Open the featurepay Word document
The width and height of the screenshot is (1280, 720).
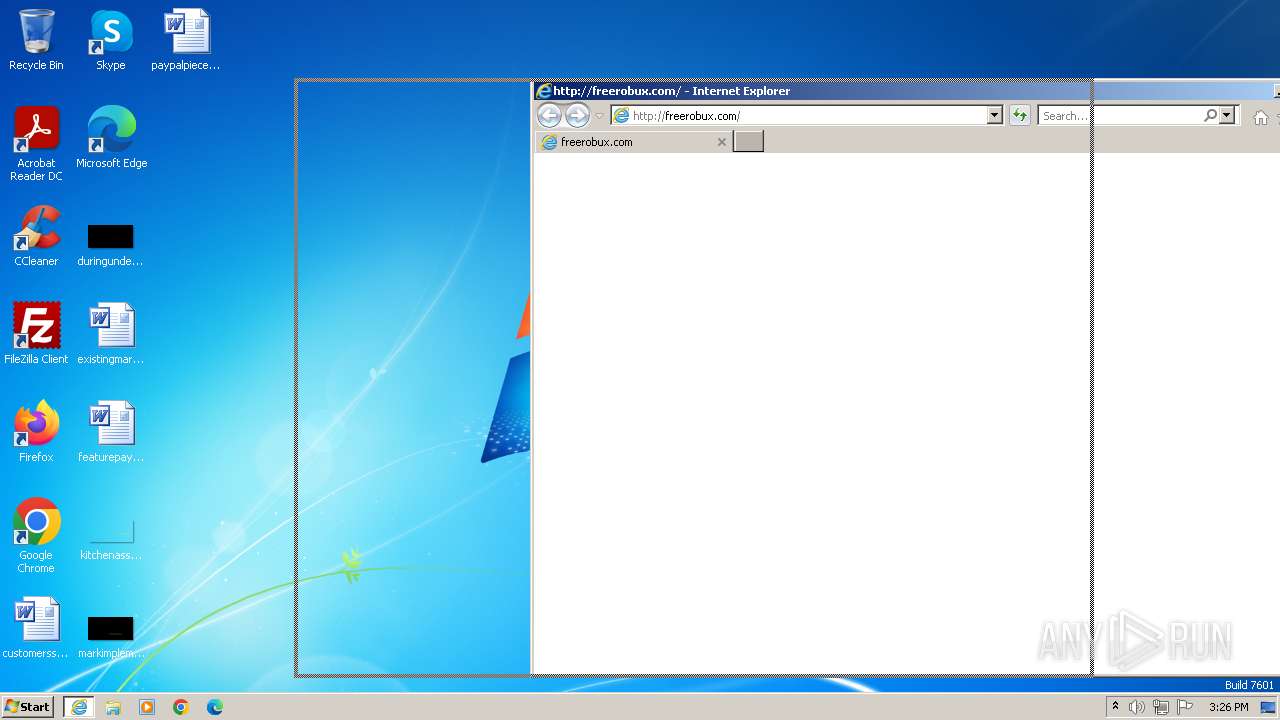click(x=110, y=432)
